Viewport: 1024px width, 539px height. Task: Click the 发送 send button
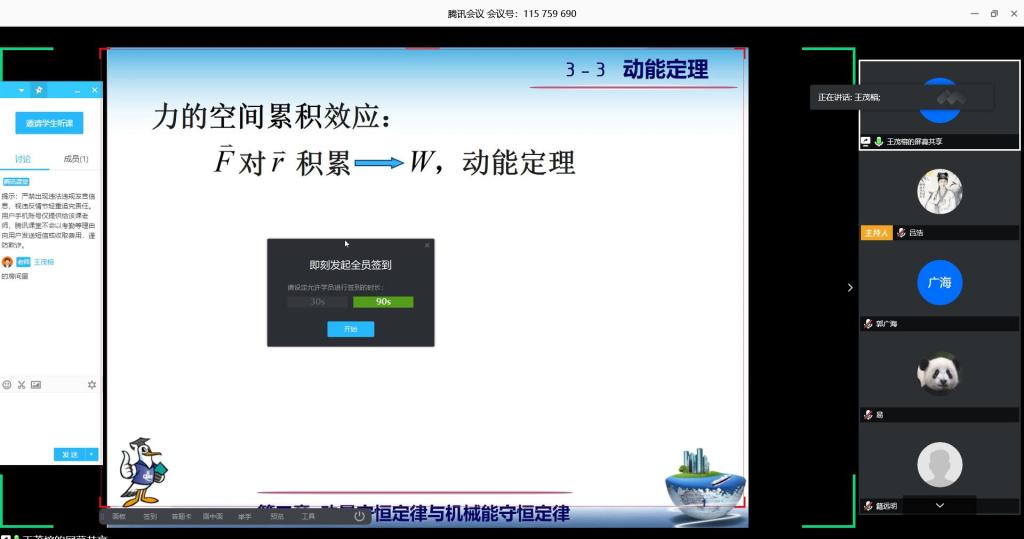point(70,454)
